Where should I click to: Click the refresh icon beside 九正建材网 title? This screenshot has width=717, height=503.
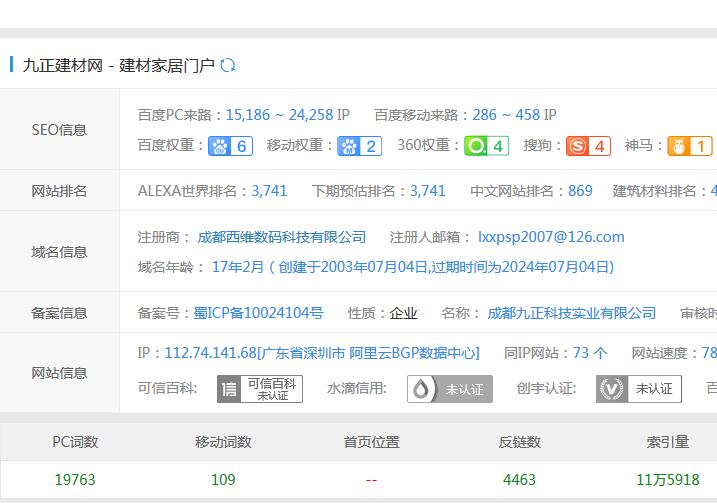pos(227,65)
